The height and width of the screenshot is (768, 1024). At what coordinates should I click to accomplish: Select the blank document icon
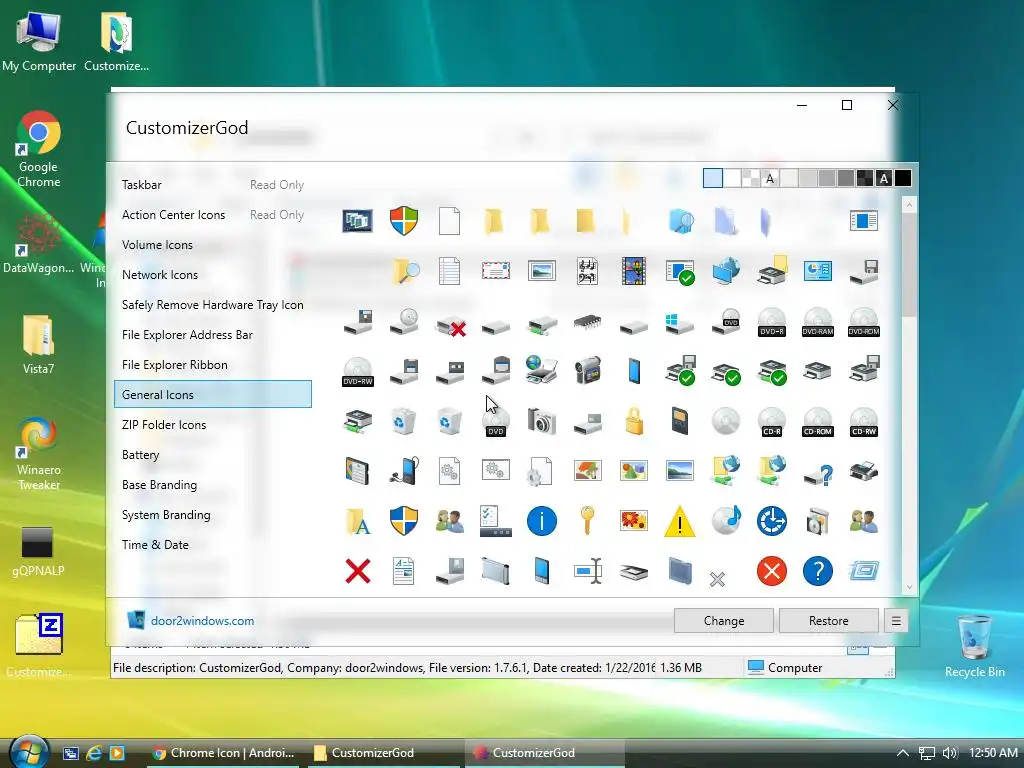[449, 221]
